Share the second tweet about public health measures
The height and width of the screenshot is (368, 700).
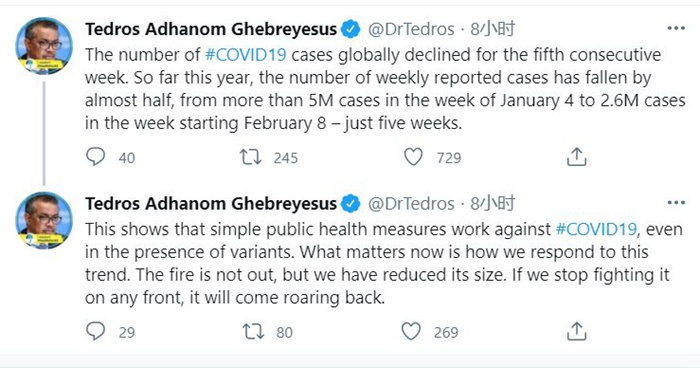(x=576, y=332)
